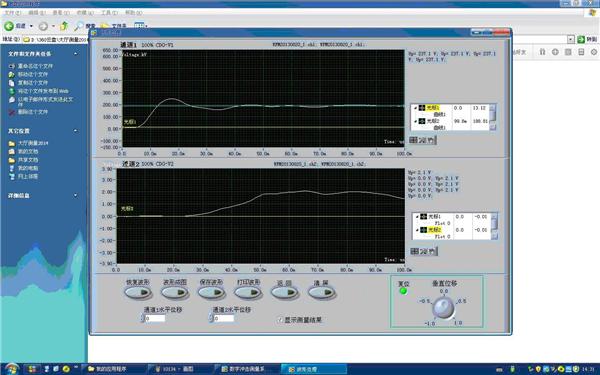The height and width of the screenshot is (375, 600).
Task: Open 共享文档 link in other places
Action: (28, 160)
